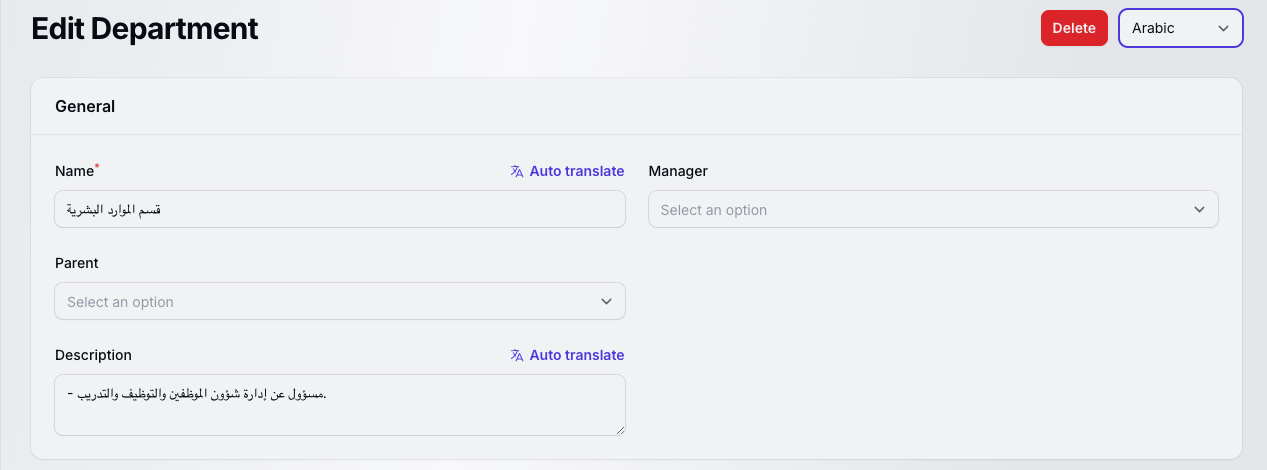Screen dimensions: 1267x470
Task: Click the red Delete button
Action: pyautogui.click(x=1074, y=28)
